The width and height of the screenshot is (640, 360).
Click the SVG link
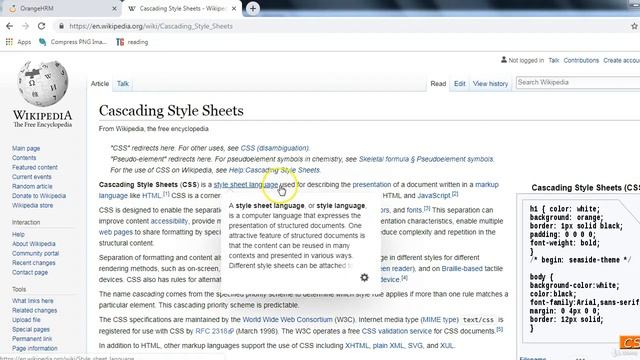(415, 346)
